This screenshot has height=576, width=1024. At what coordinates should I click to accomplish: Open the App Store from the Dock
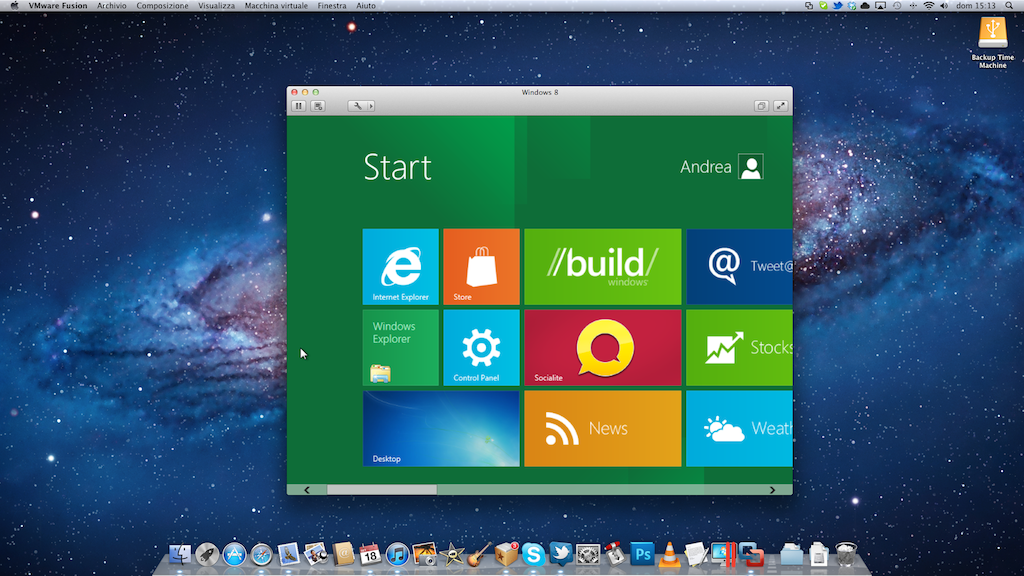pos(234,554)
